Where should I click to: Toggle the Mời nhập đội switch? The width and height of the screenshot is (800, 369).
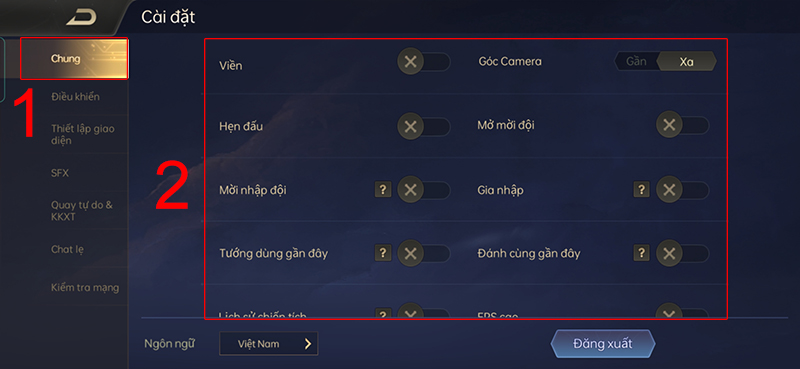pos(423,190)
